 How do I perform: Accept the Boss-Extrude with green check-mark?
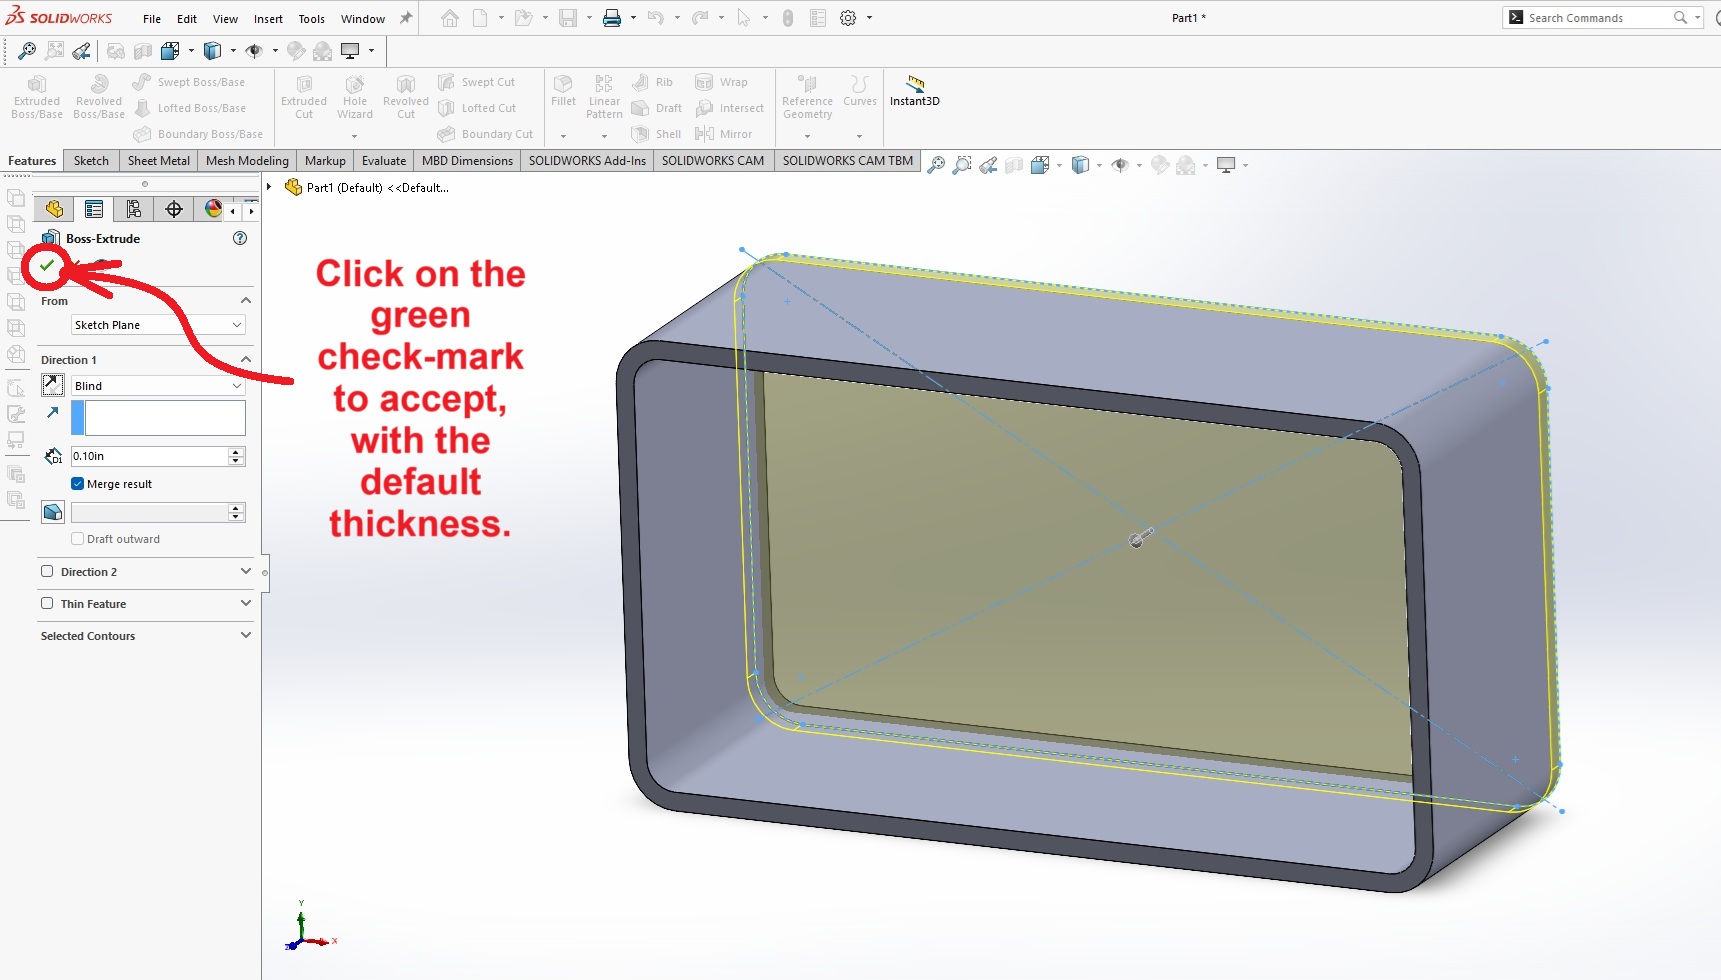[x=47, y=266]
